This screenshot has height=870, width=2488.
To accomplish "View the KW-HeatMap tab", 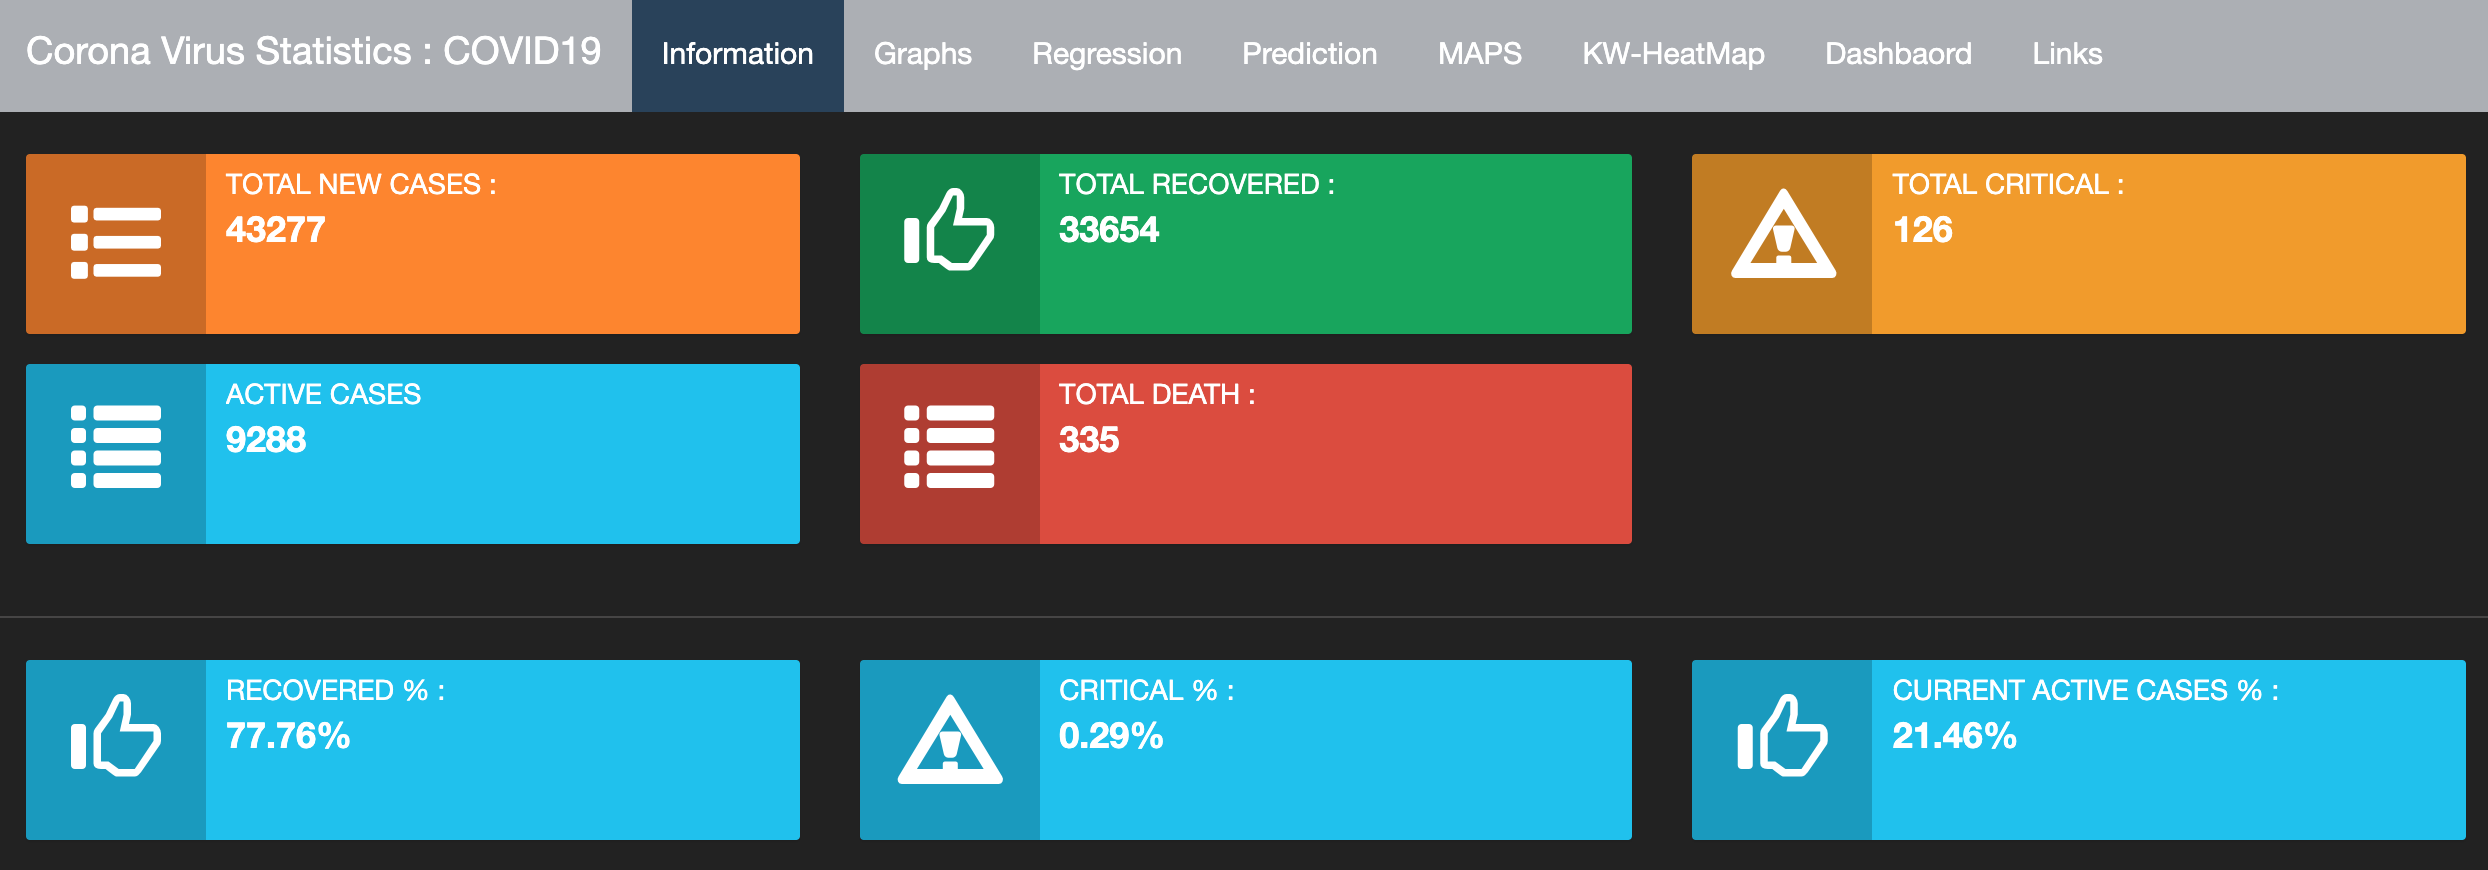I will pos(1673,54).
